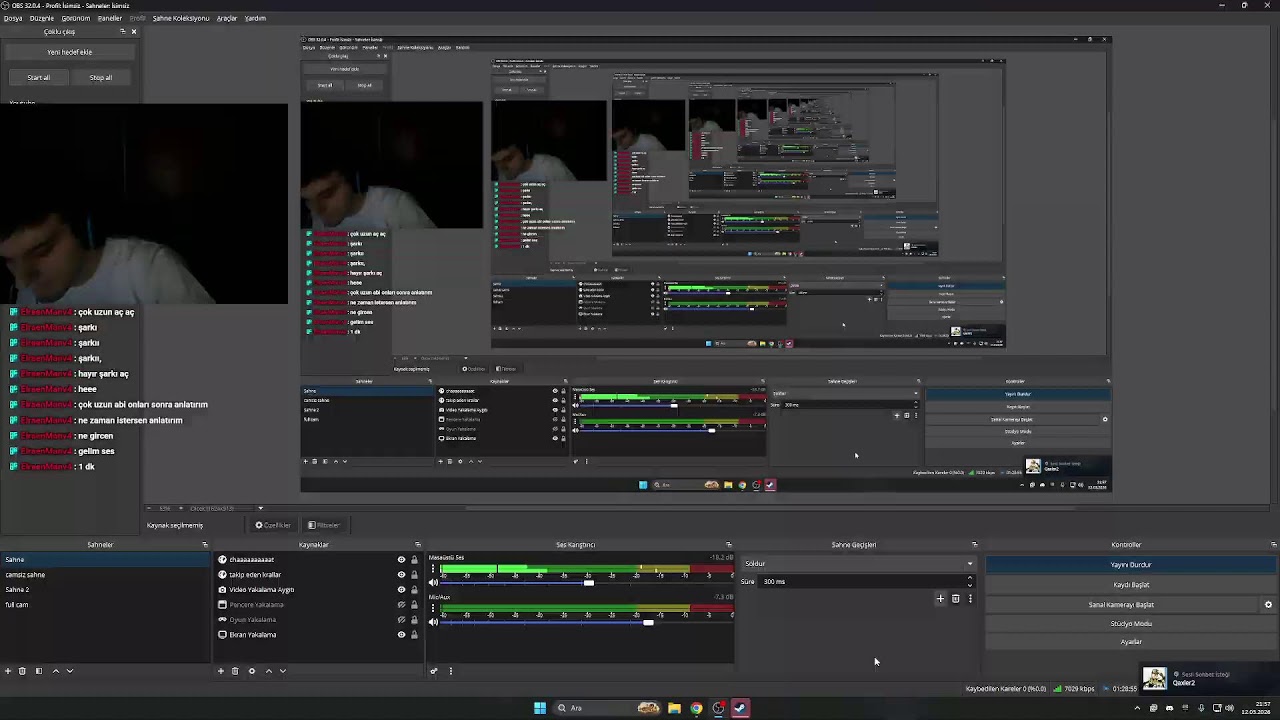Screen dimensions: 1280x720
Task: Click the Start all button
Action: pyautogui.click(x=39, y=78)
